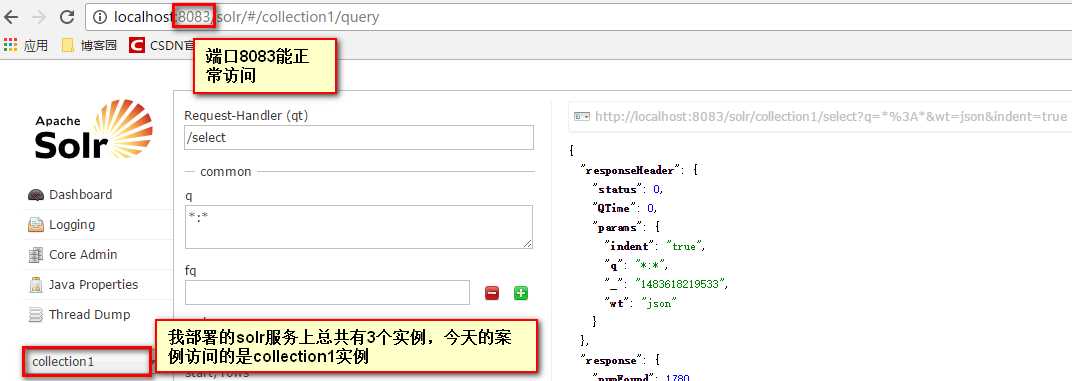Open the Logging menu item
The height and width of the screenshot is (381, 1072).
[x=72, y=225]
